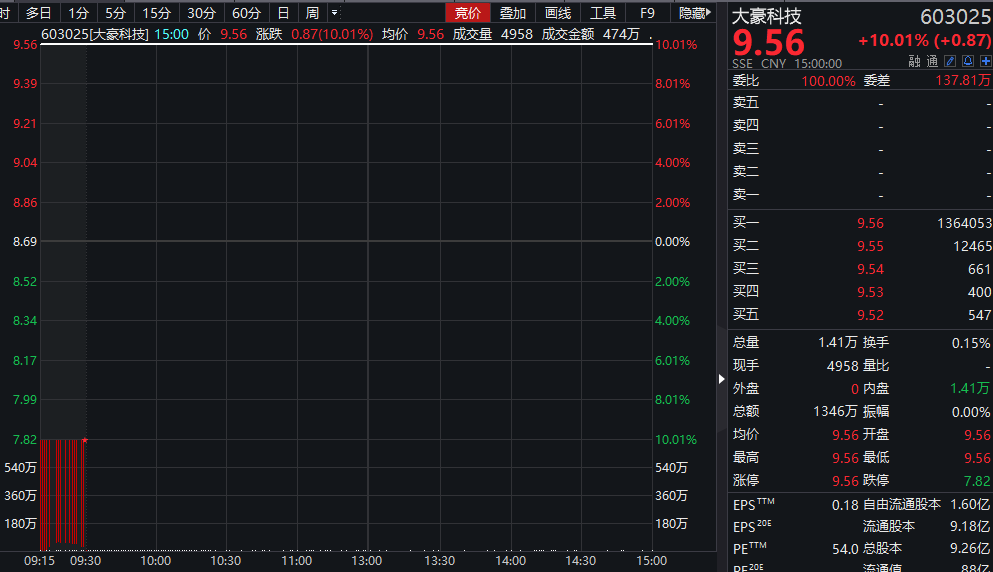This screenshot has height=572, width=993.
Task: Select the 60分 sixty-minute chart tab
Action: tap(246, 13)
